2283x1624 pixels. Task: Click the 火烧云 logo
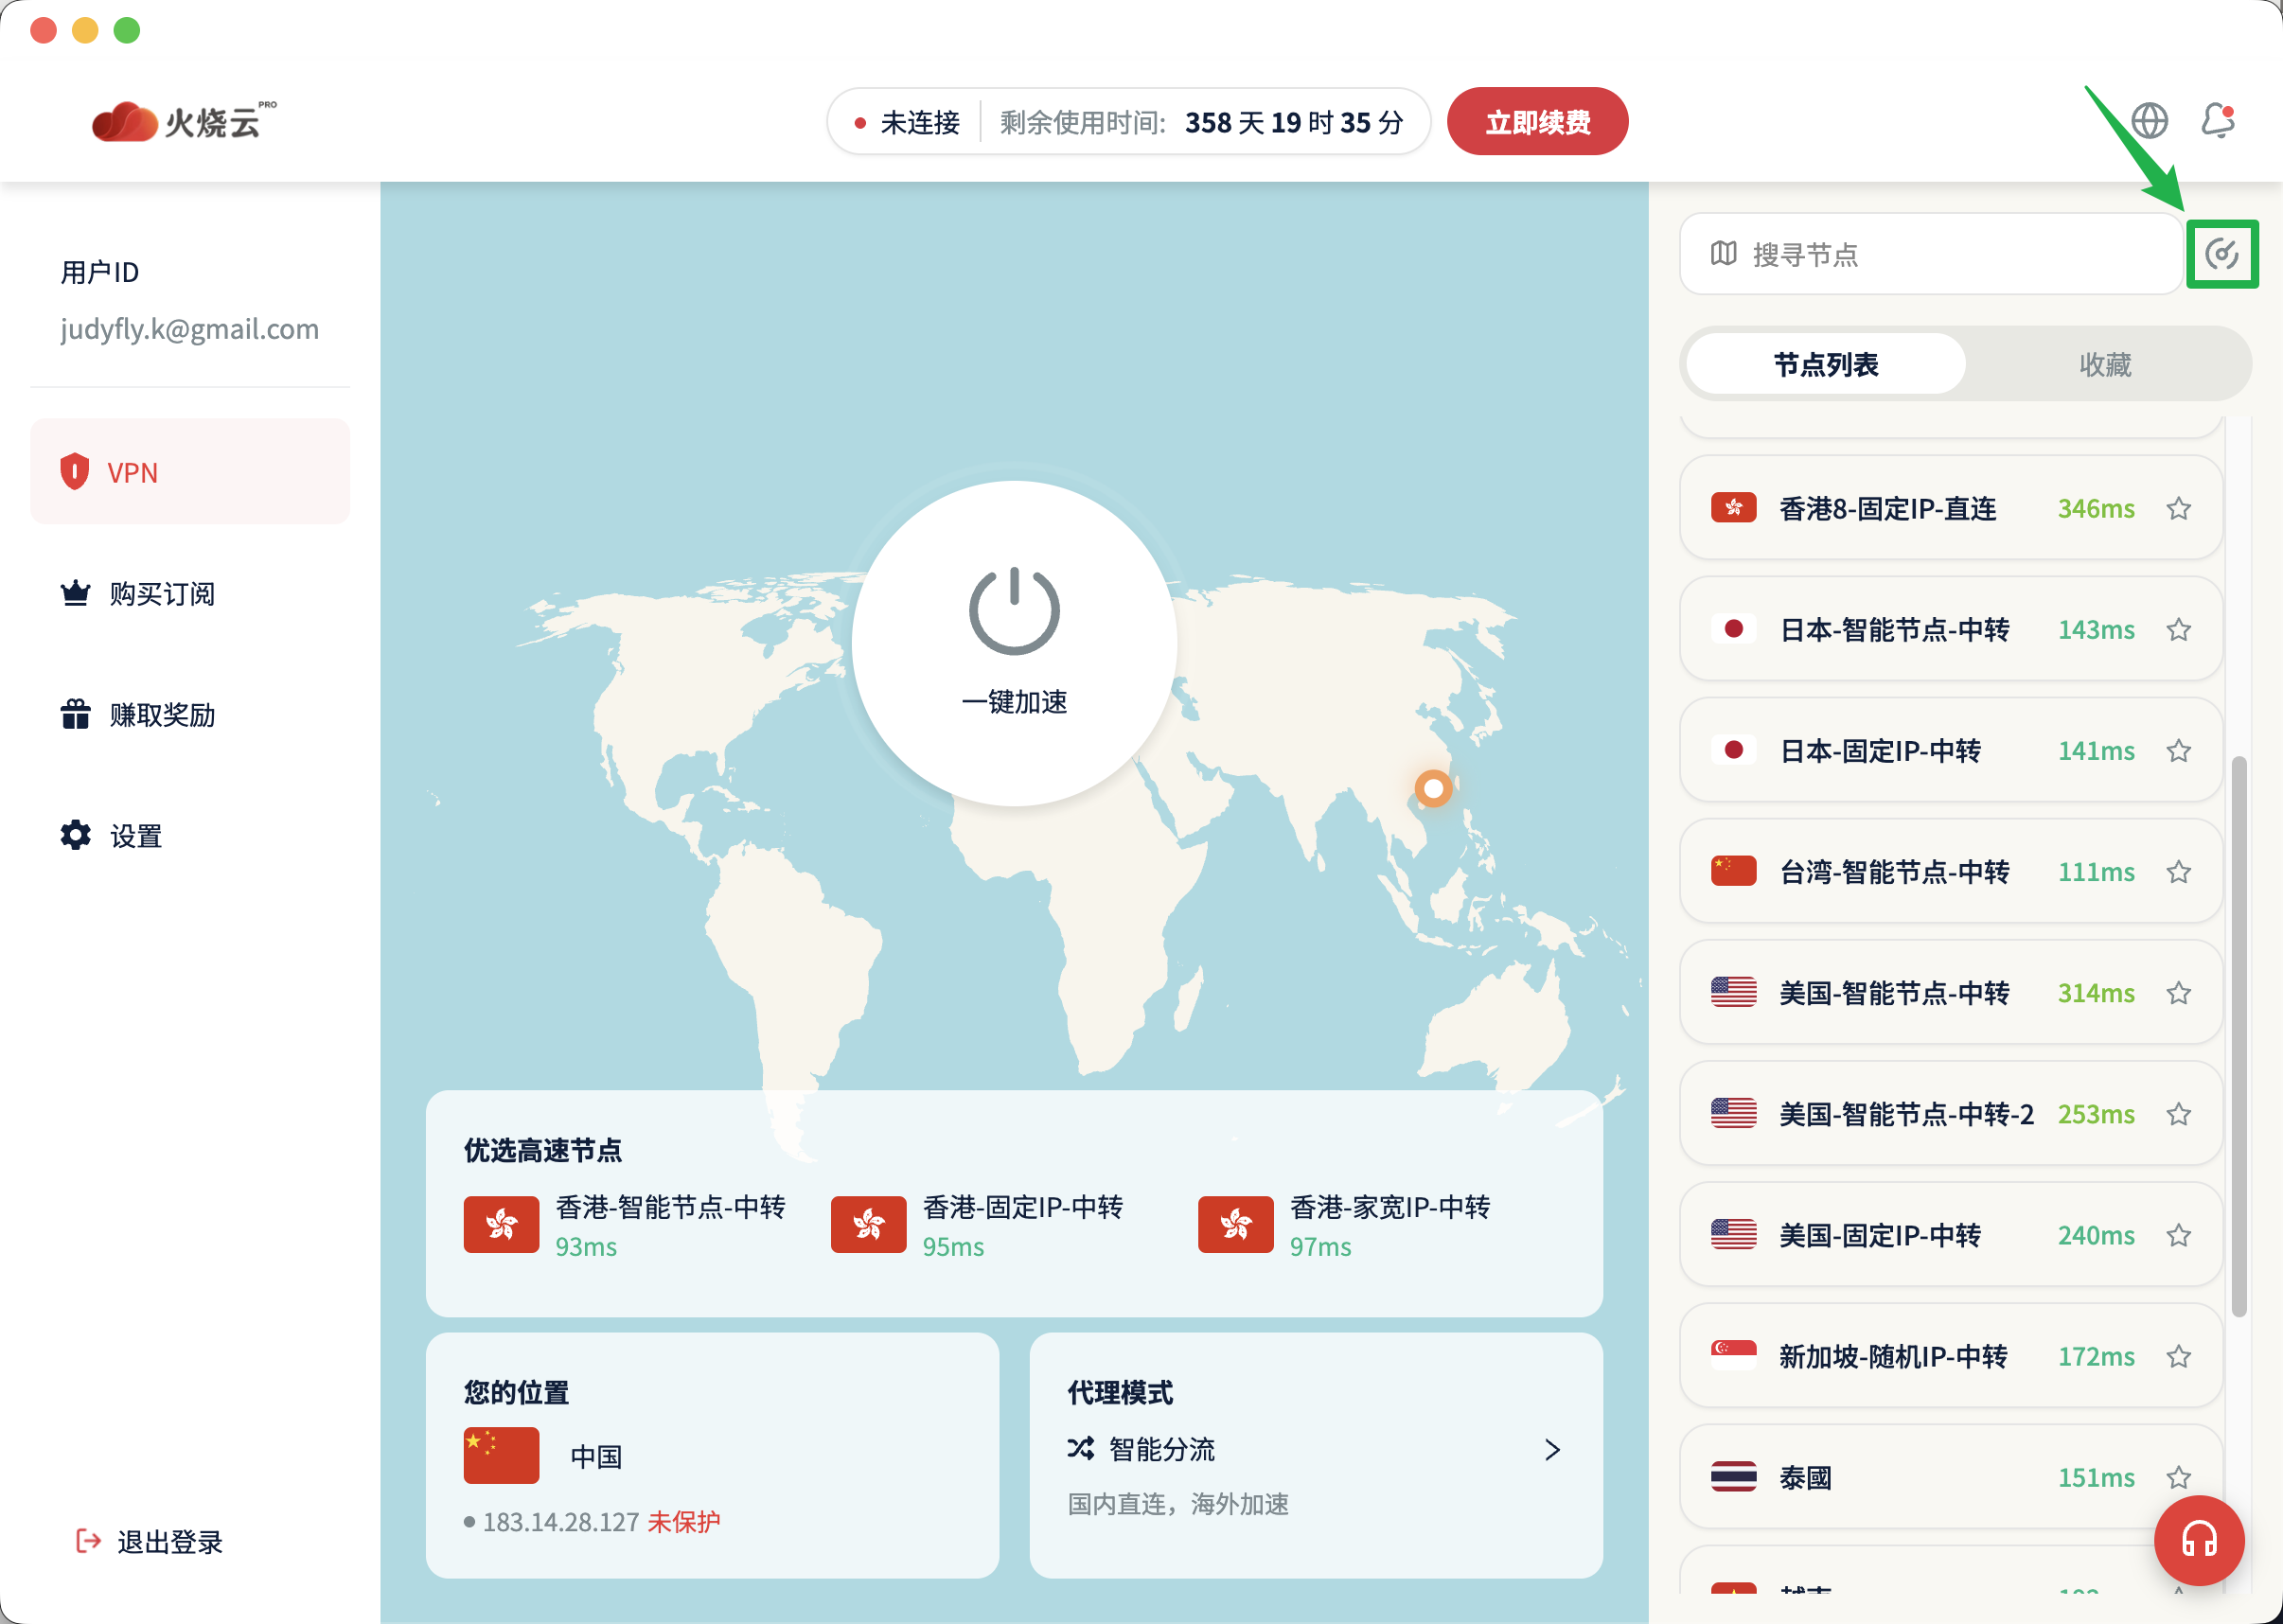click(184, 121)
